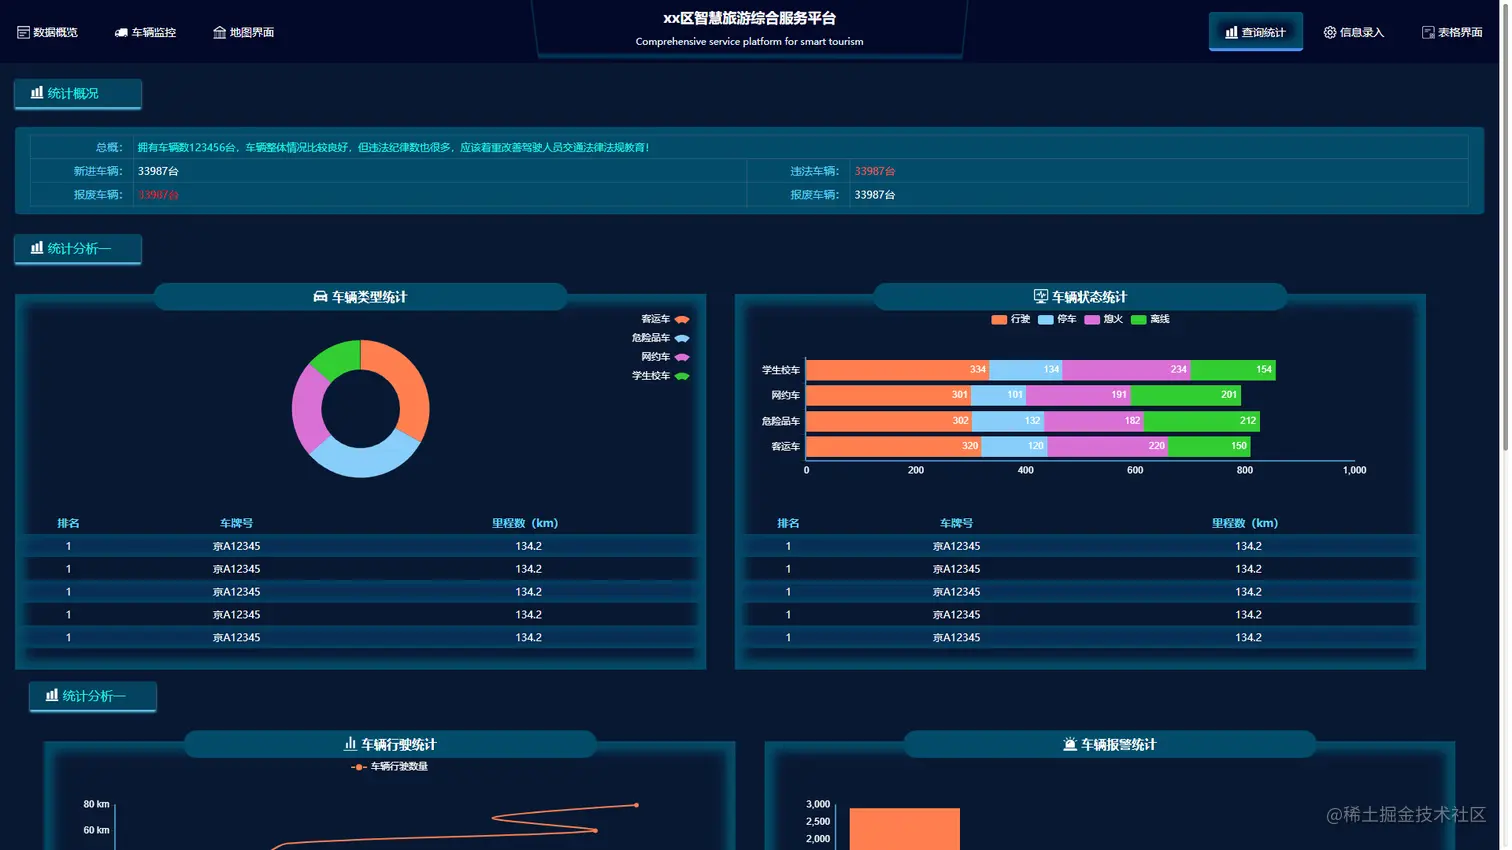Click the 查询统计 bar chart icon
The width and height of the screenshot is (1512, 850).
tap(1231, 32)
